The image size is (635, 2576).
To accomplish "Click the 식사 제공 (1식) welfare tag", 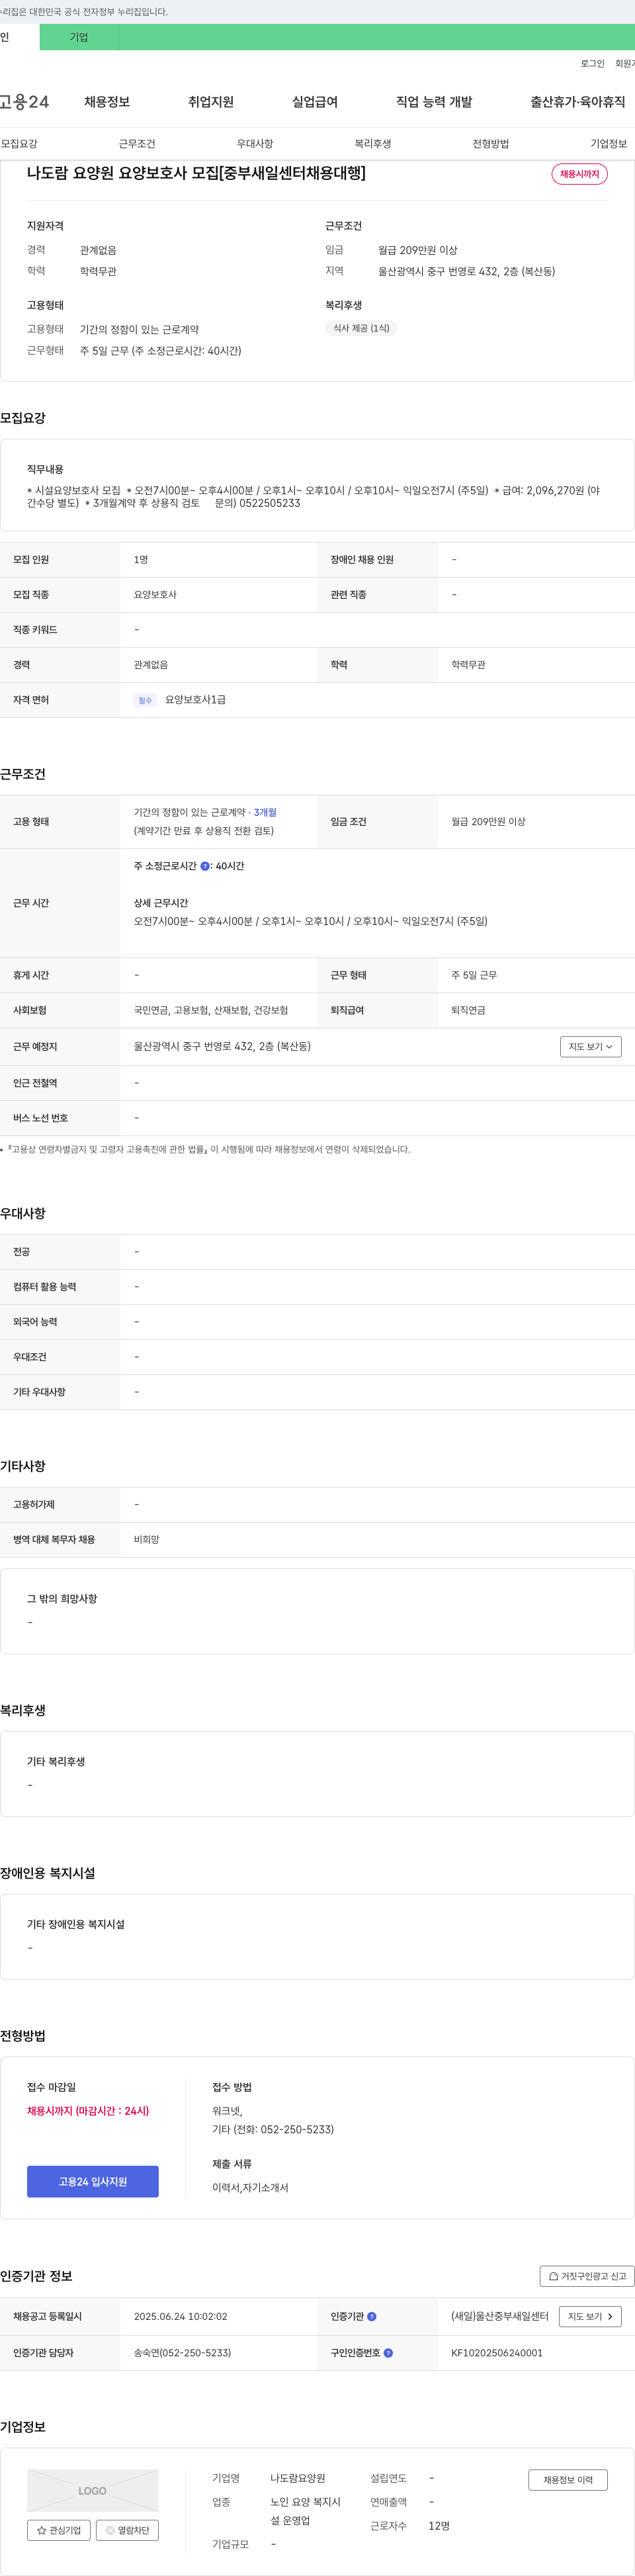I will click(361, 328).
